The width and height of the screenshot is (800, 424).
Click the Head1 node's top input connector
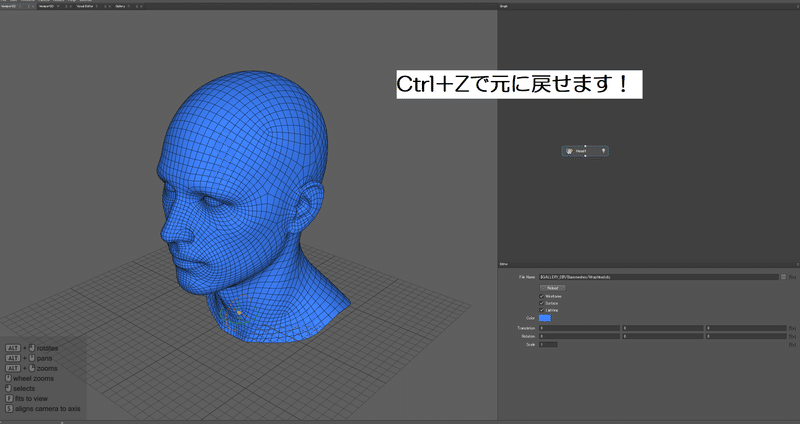(585, 146)
